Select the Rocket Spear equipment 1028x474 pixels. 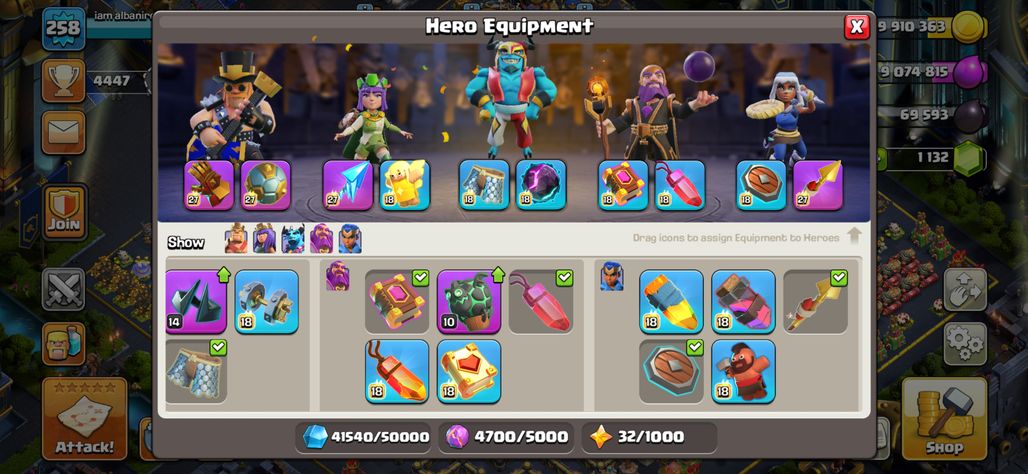[815, 302]
